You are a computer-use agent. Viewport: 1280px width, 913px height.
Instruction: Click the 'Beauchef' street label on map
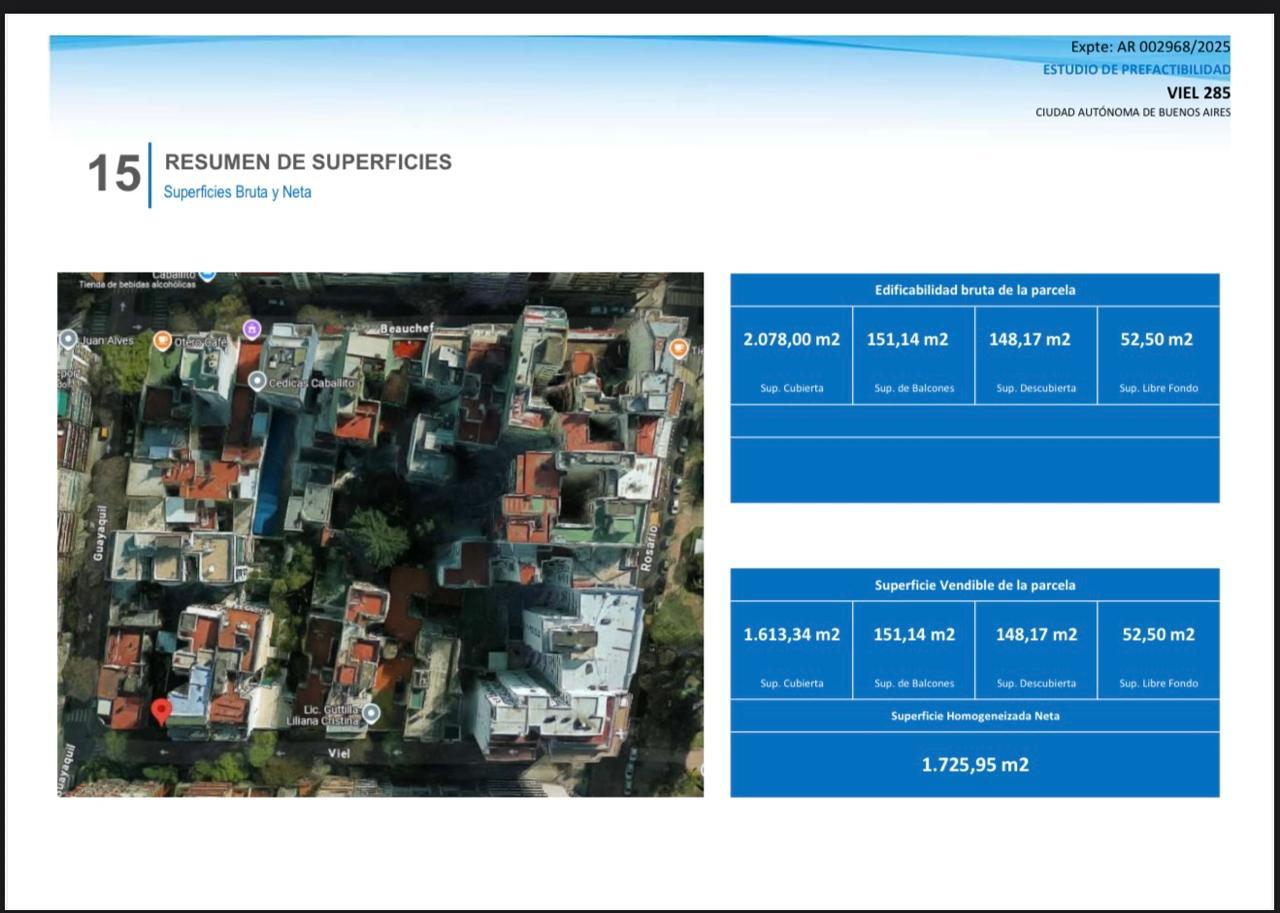tap(407, 328)
